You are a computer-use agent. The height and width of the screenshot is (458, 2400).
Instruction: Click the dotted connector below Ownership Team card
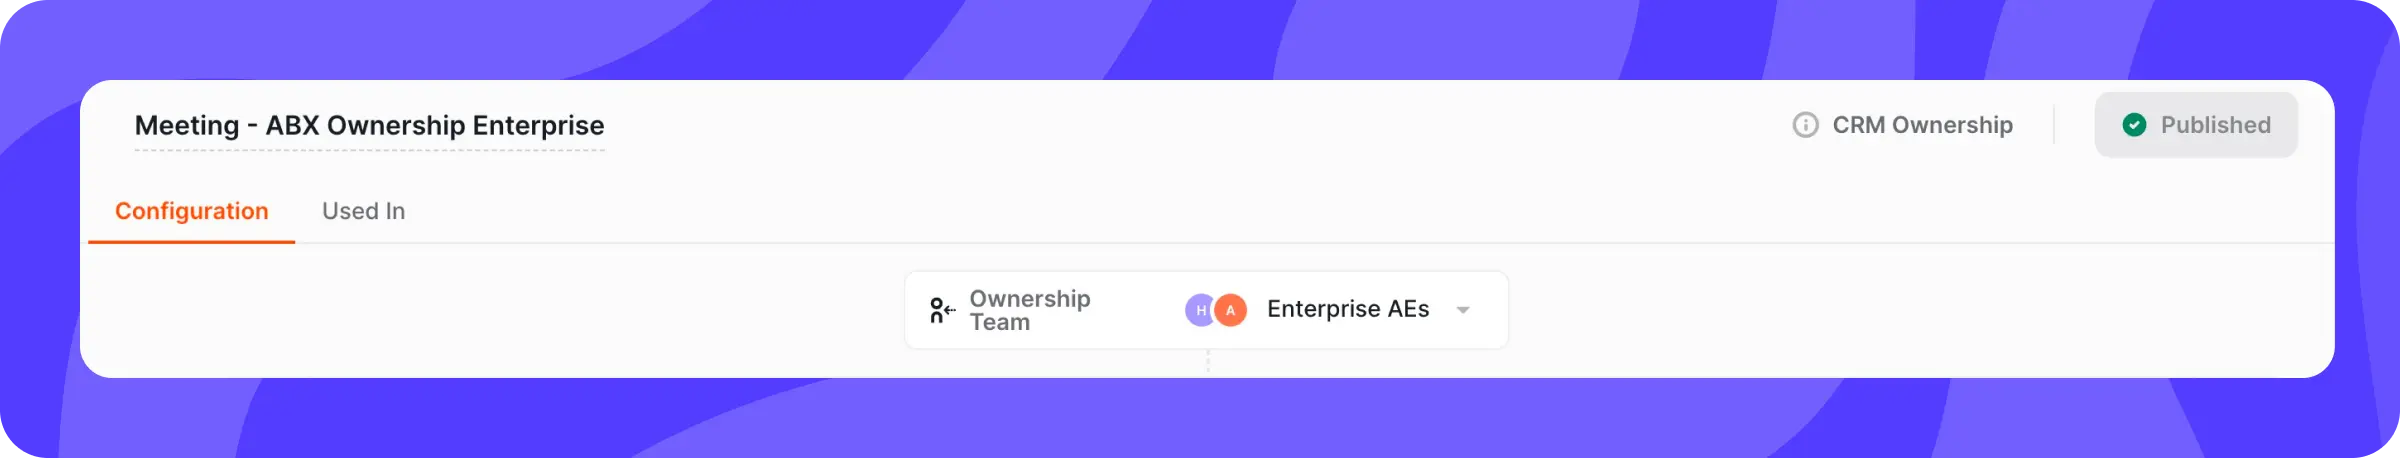[1208, 361]
